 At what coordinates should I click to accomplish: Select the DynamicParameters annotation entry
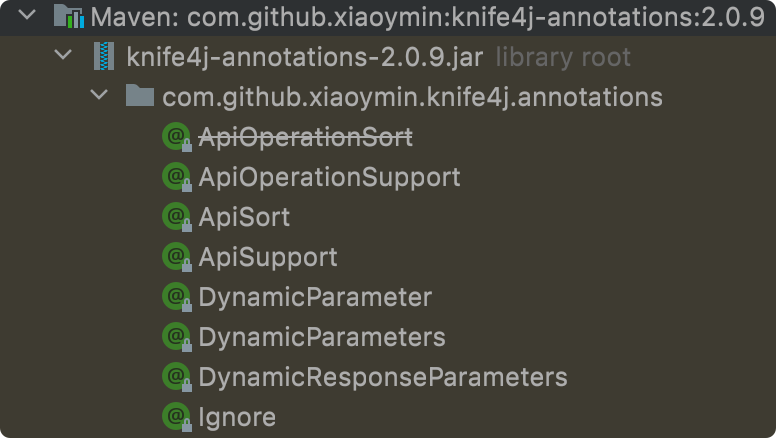[x=322, y=338]
